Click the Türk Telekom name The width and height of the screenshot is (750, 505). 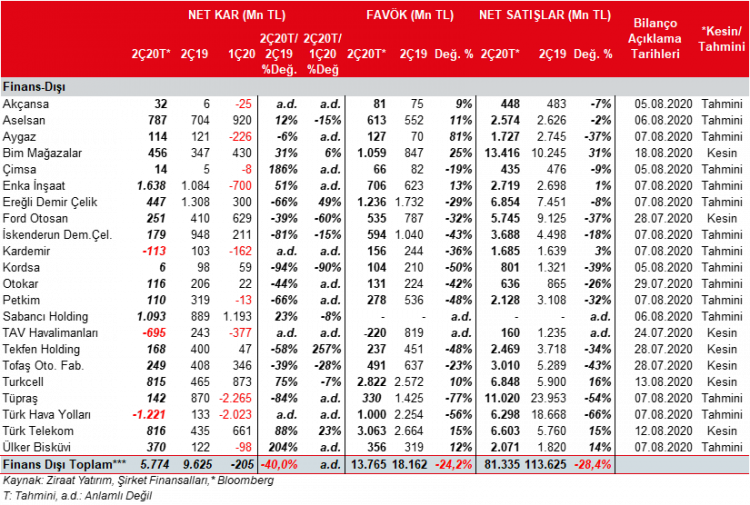click(x=38, y=431)
